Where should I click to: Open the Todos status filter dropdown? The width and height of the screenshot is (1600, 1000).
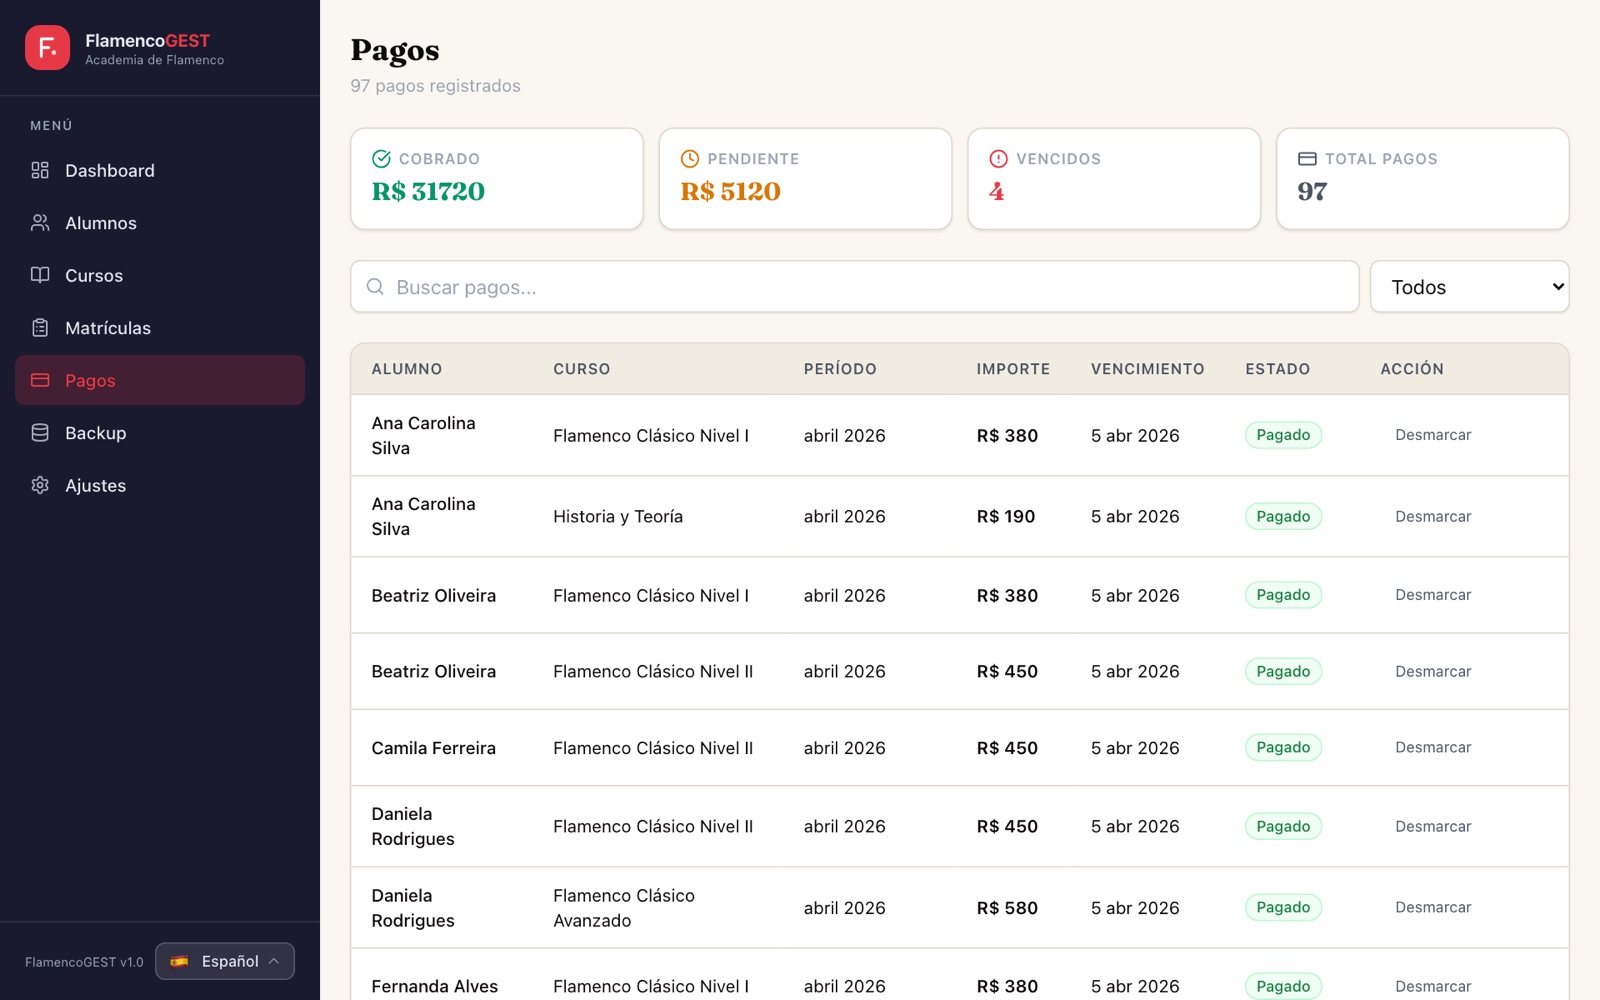point(1469,287)
